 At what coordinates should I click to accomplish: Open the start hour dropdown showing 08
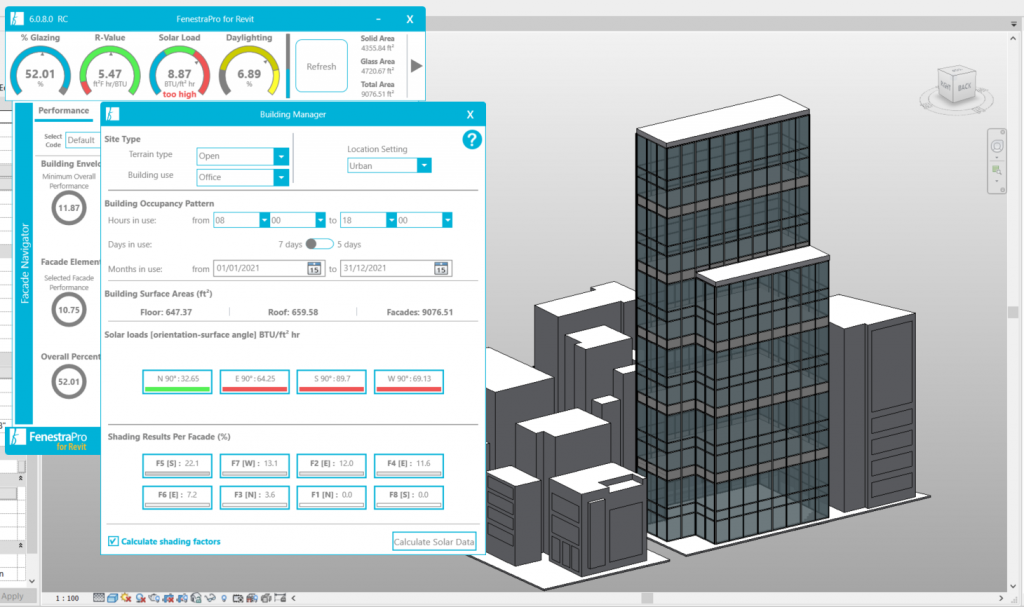(x=264, y=220)
